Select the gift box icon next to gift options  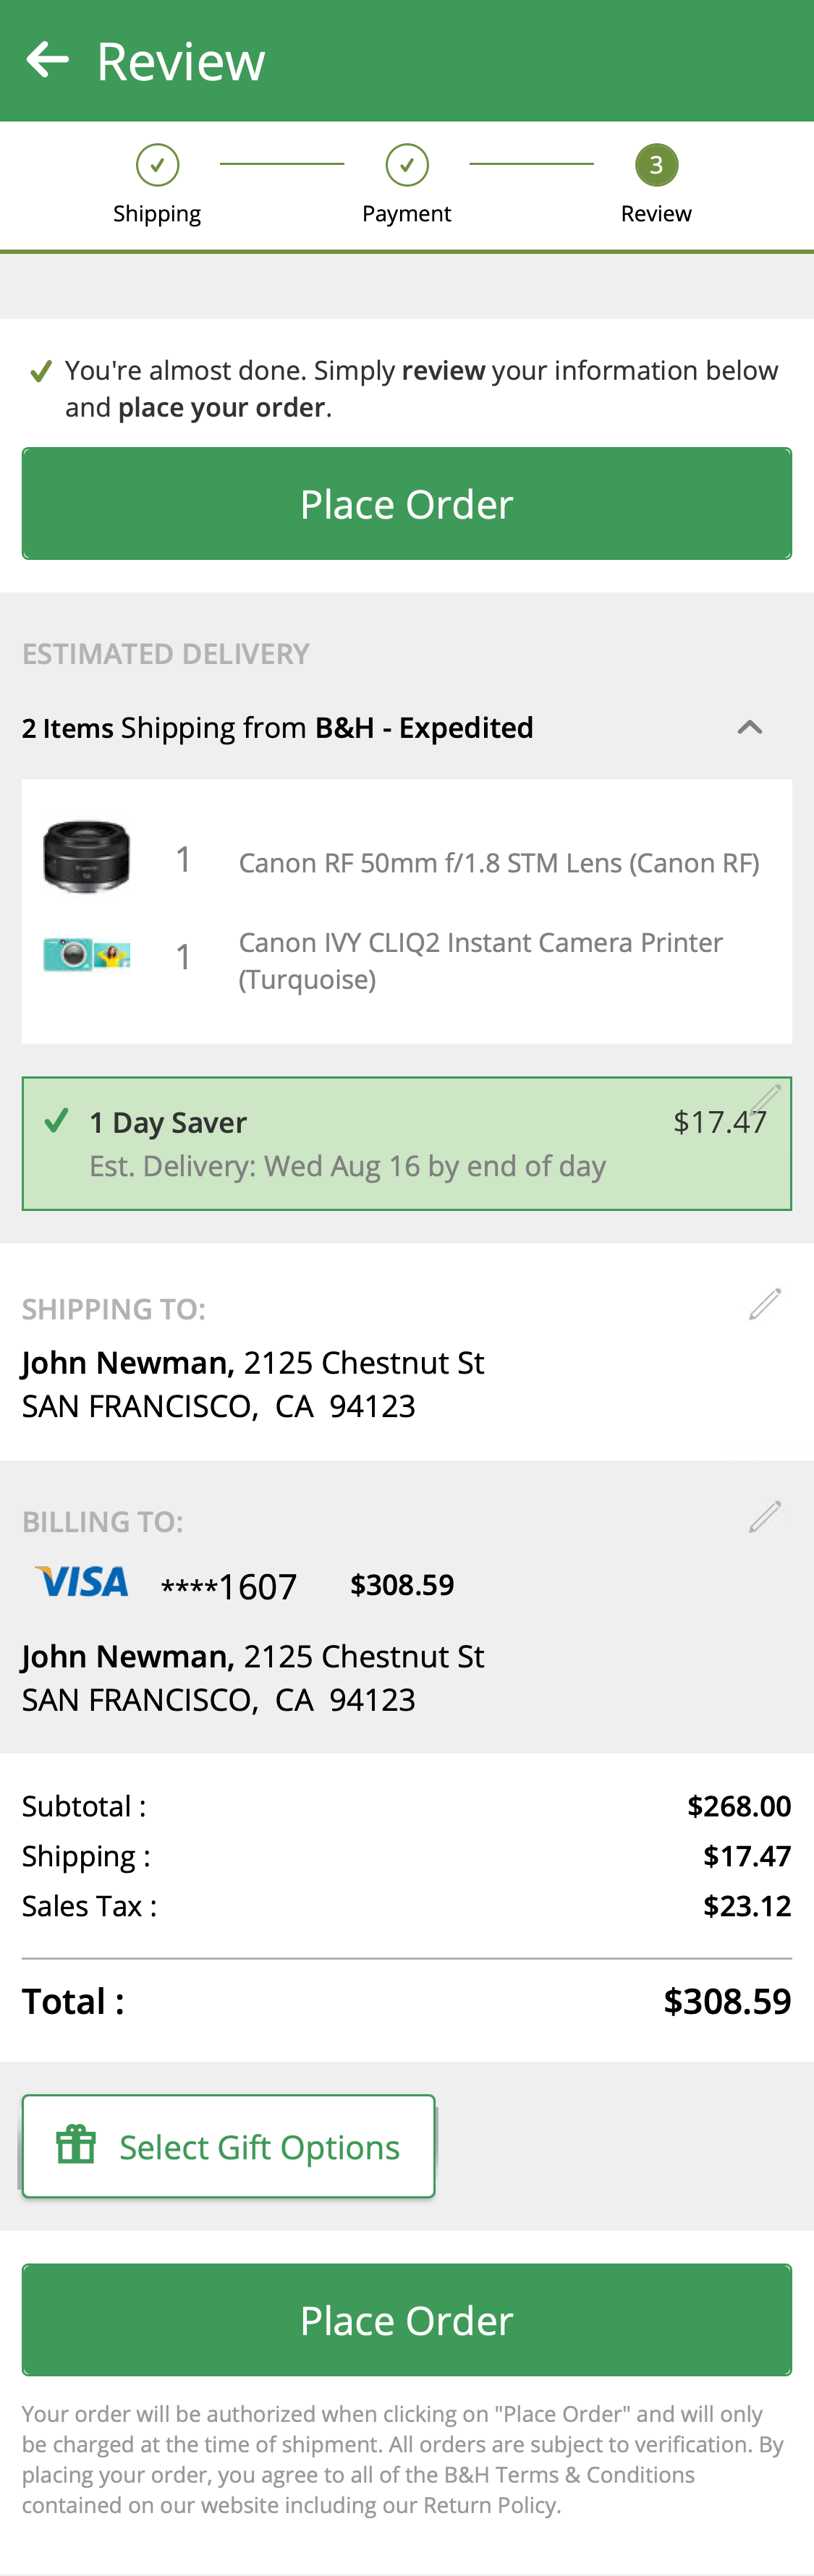pyautogui.click(x=76, y=2145)
